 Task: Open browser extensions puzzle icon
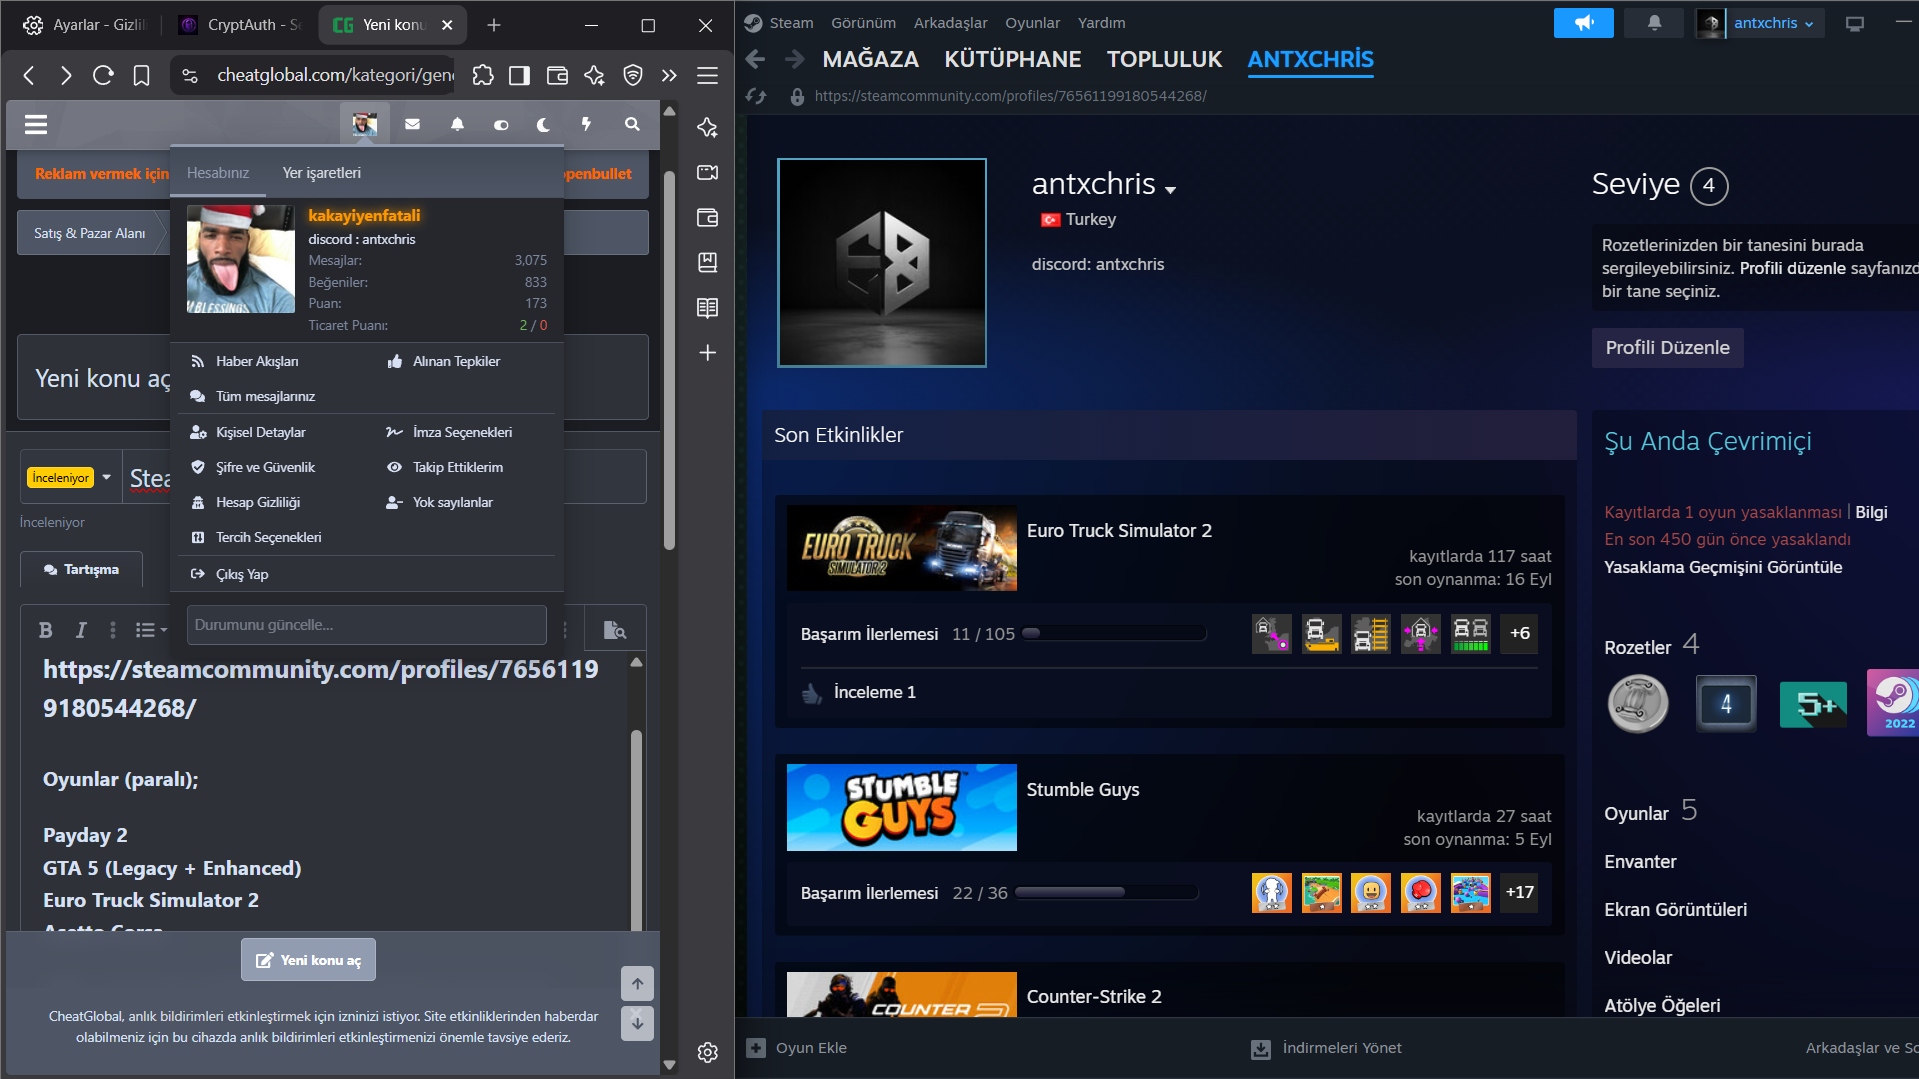pyautogui.click(x=483, y=75)
